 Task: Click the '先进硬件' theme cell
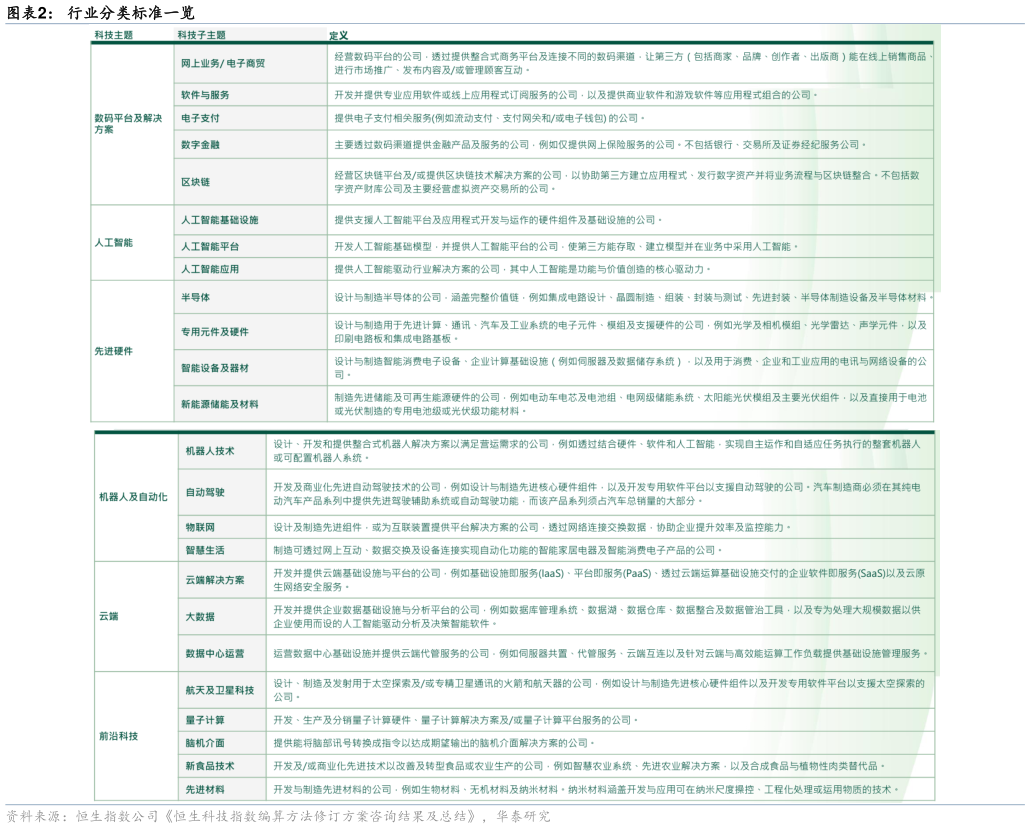pos(132,351)
